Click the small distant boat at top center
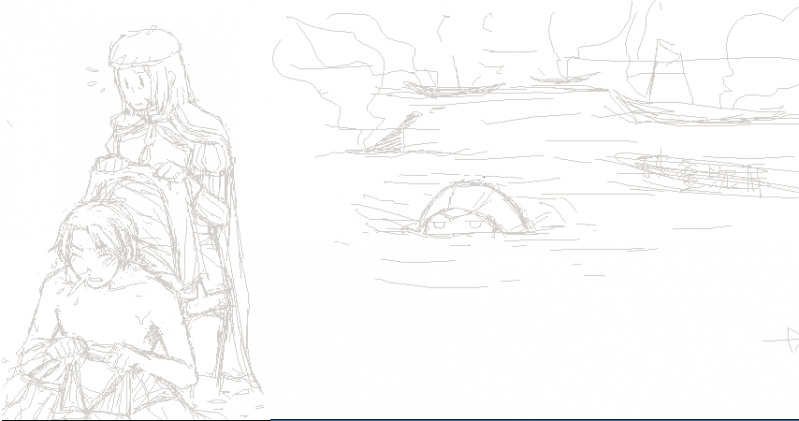This screenshot has width=799, height=421. pyautogui.click(x=565, y=77)
